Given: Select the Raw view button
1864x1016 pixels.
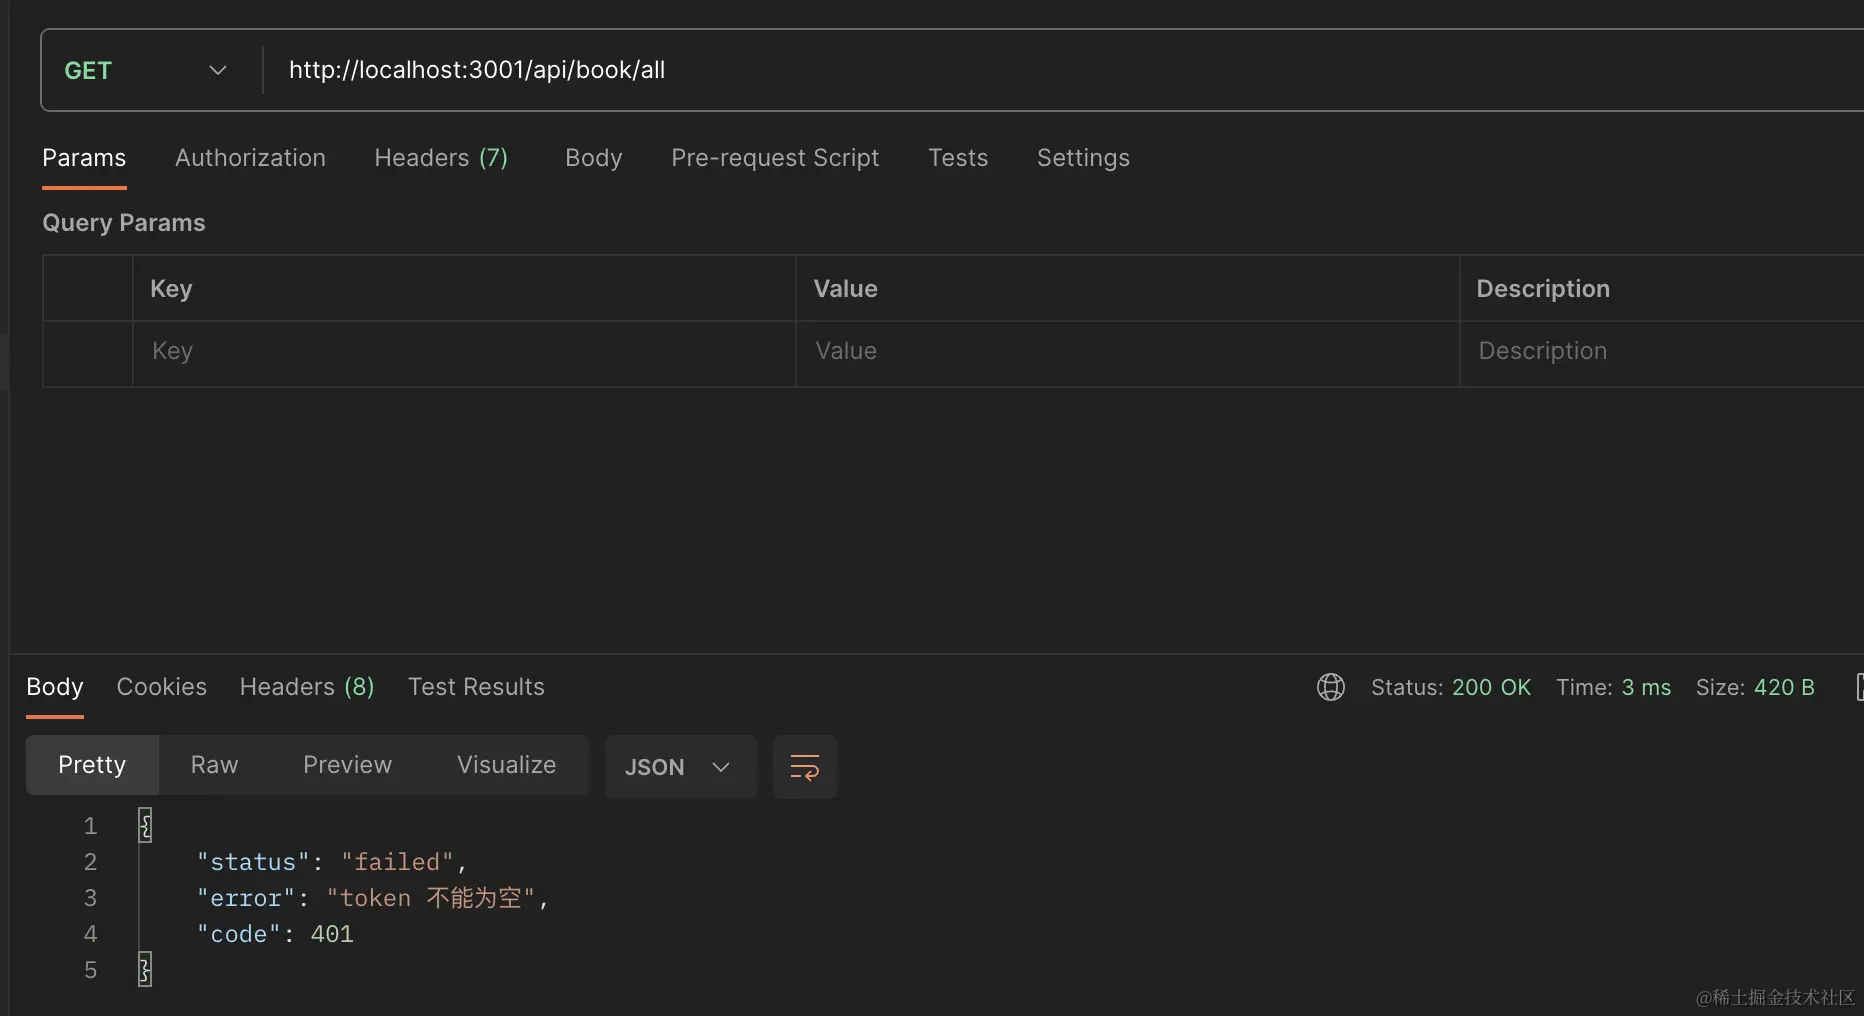Looking at the screenshot, I should click(x=214, y=765).
